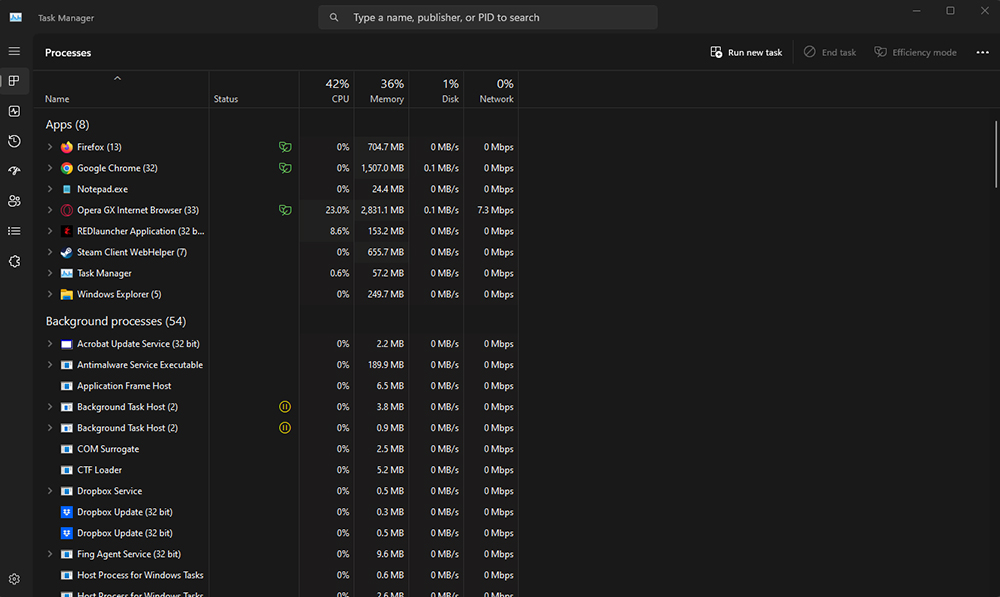Click the Apps (8) group header
Screen dimensions: 1000x597
pyautogui.click(x=67, y=124)
